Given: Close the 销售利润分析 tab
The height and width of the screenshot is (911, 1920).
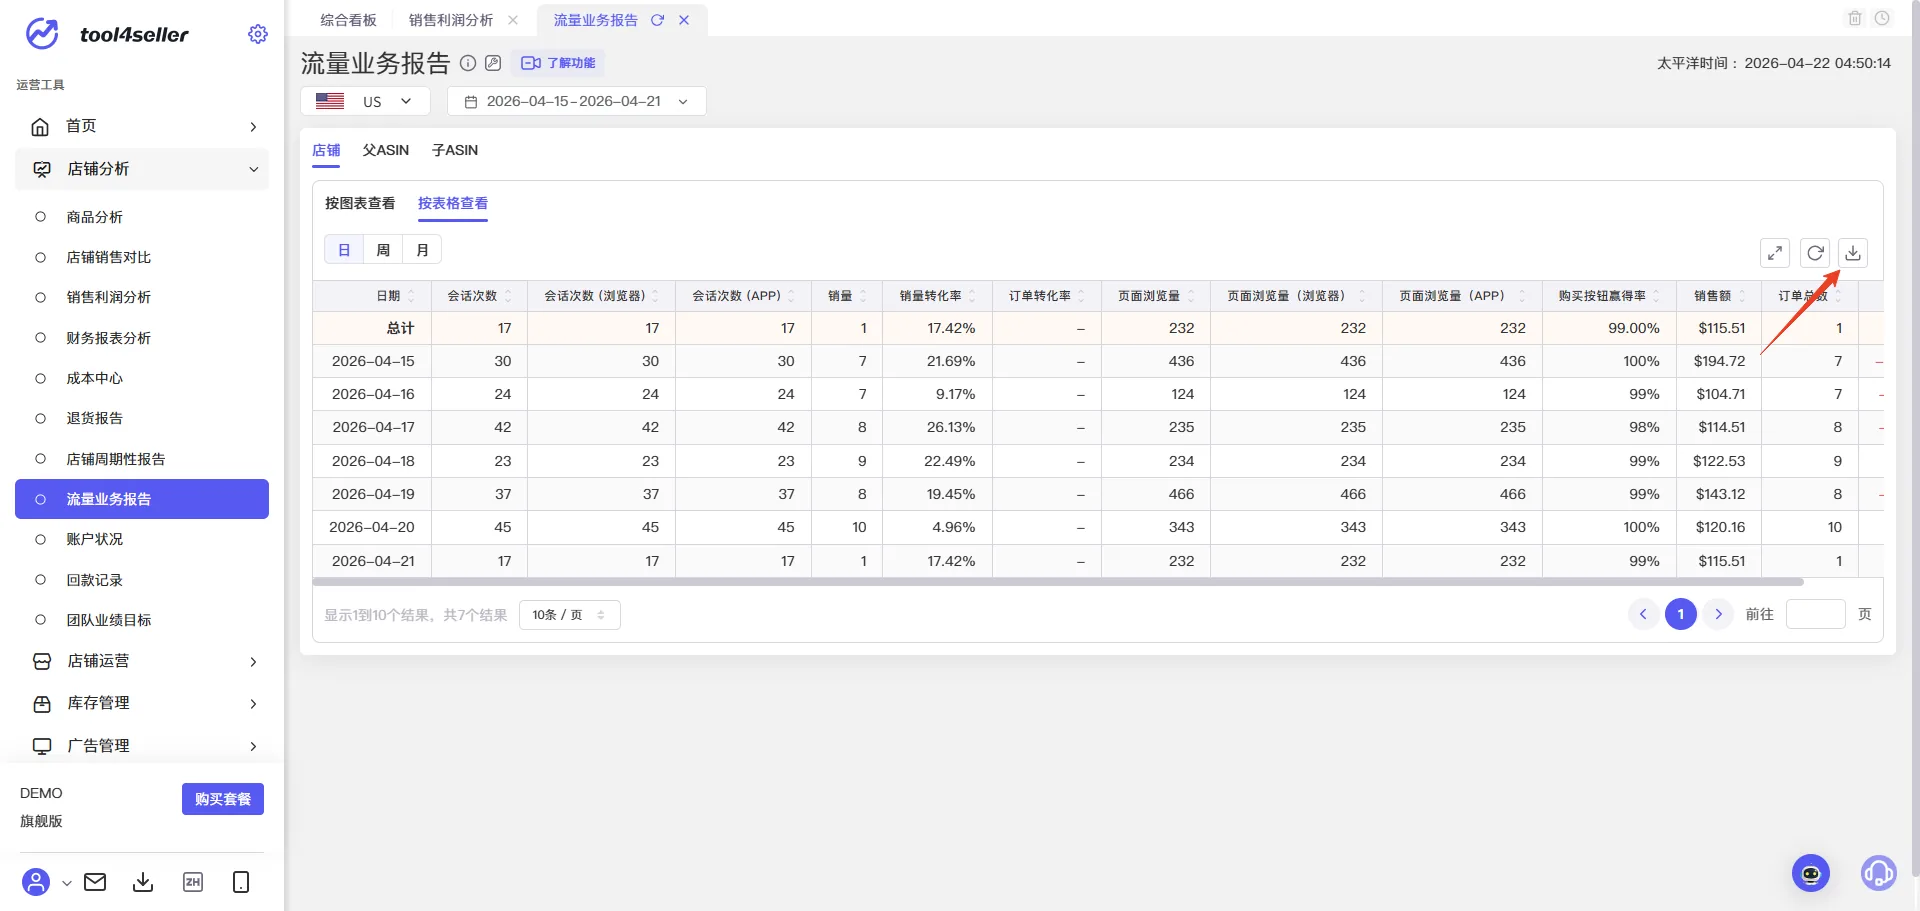Looking at the screenshot, I should [513, 20].
